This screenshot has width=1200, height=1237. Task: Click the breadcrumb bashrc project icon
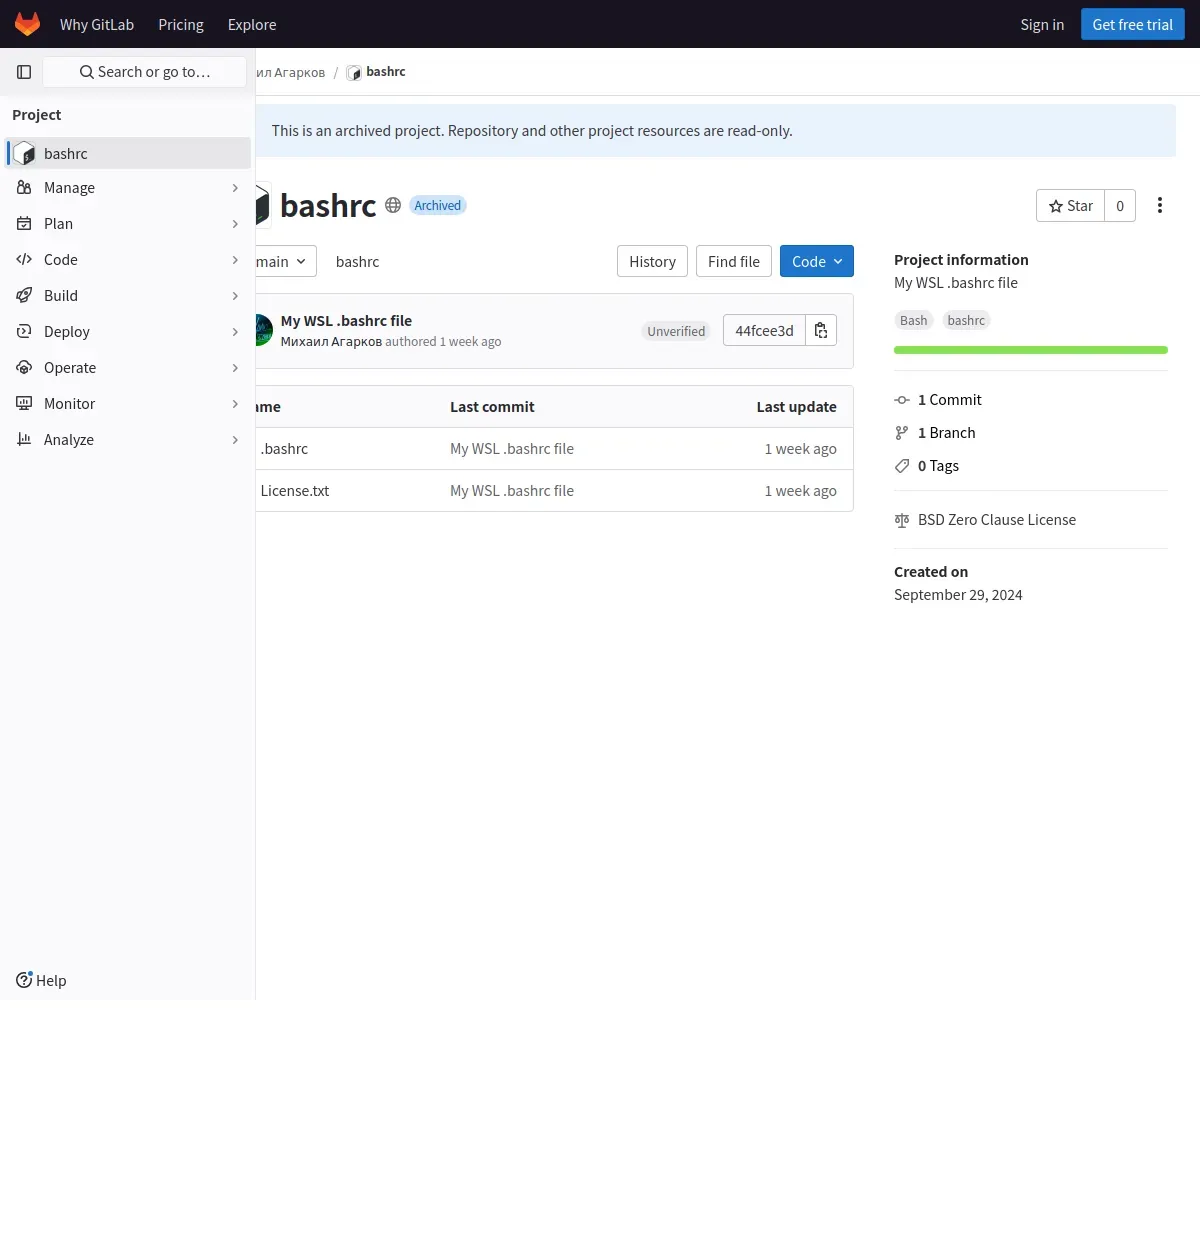coord(354,73)
